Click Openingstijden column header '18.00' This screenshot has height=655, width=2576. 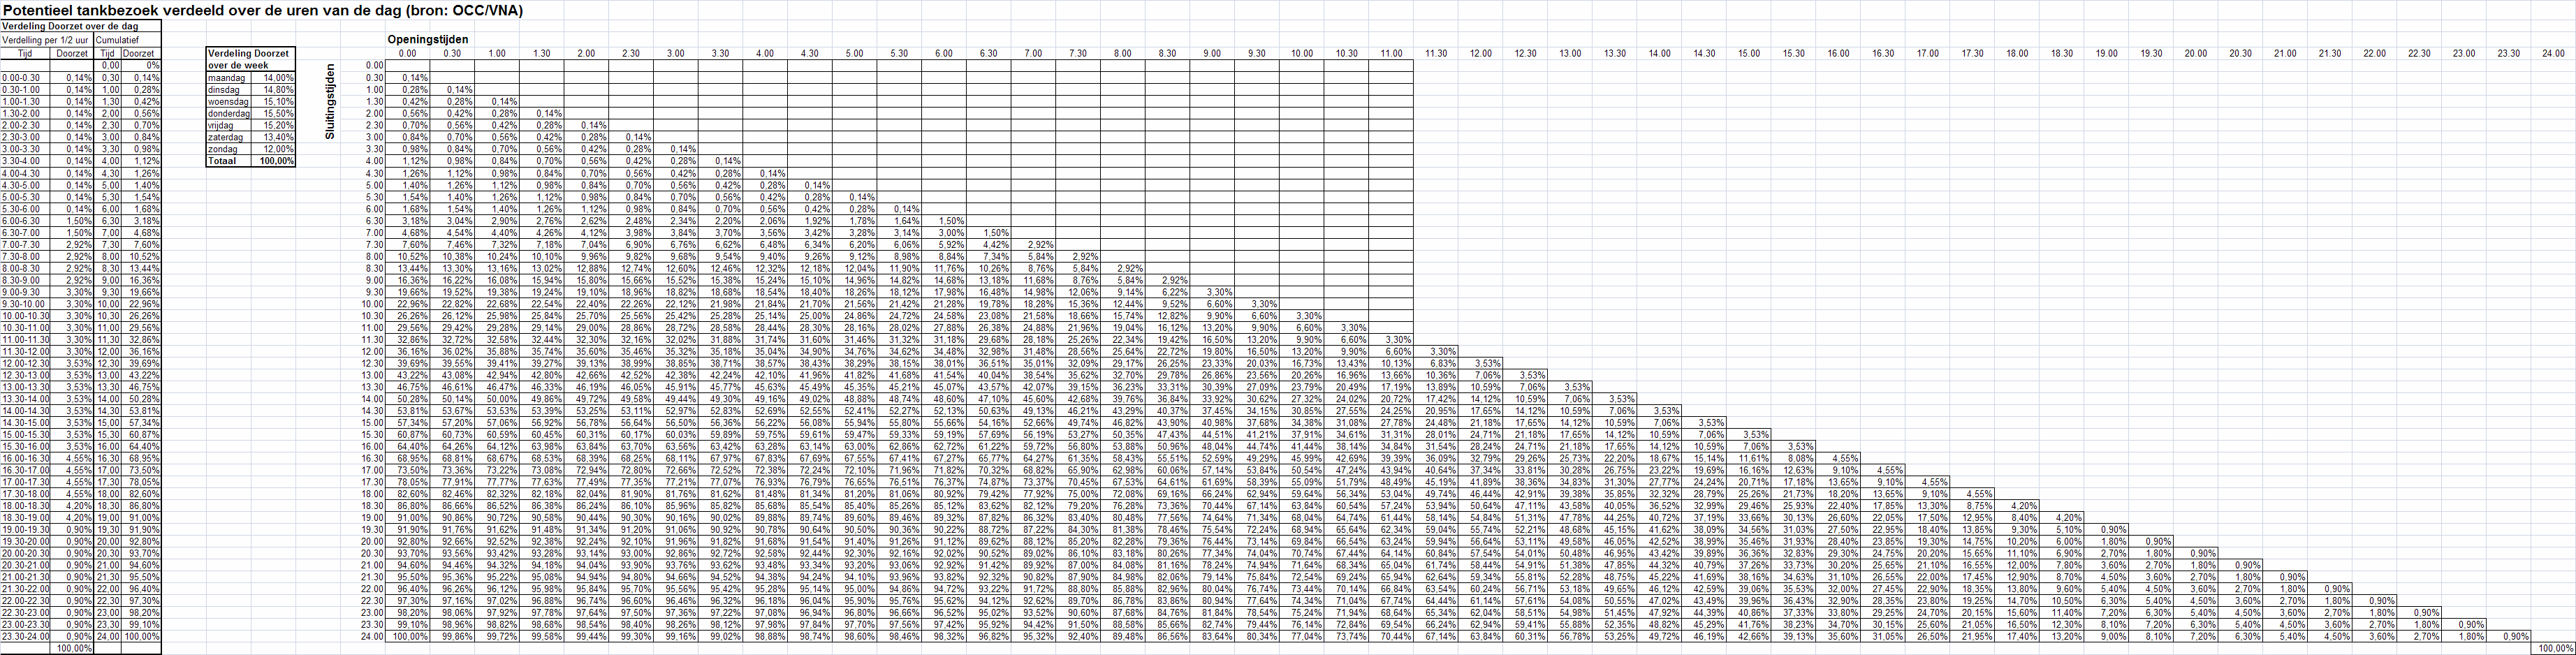pyautogui.click(x=2017, y=53)
